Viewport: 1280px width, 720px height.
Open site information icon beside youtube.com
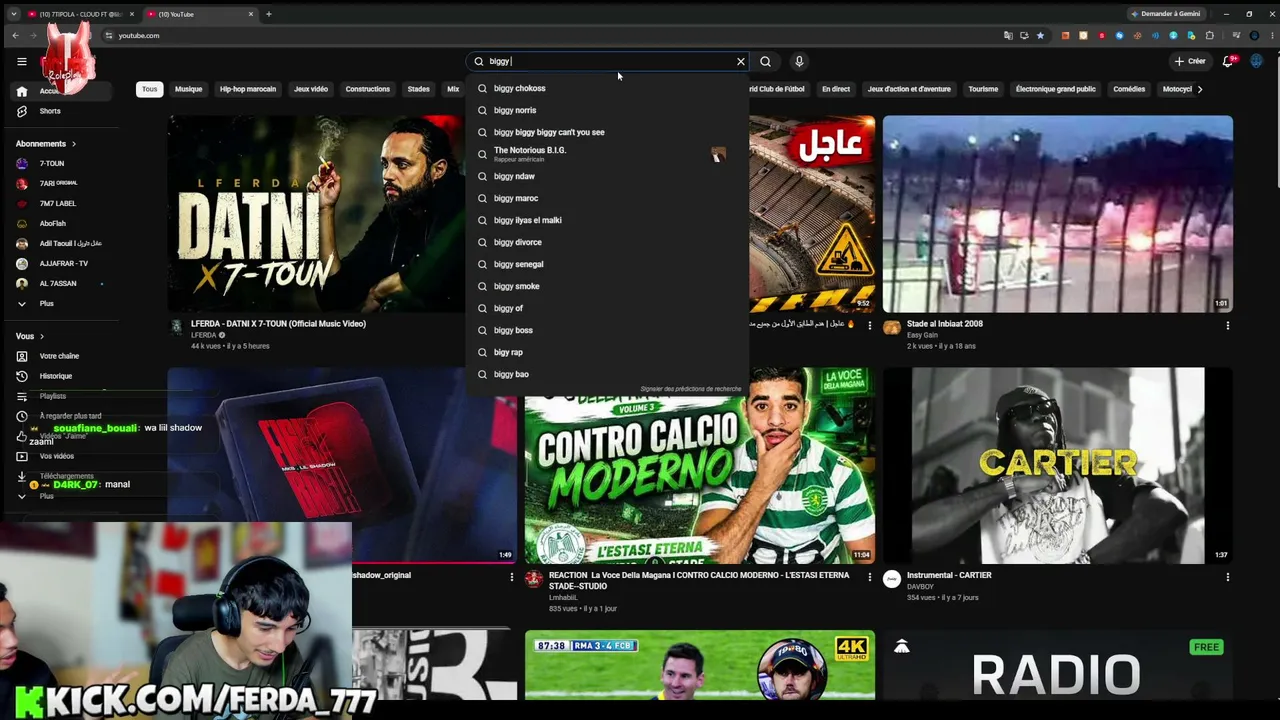point(108,35)
